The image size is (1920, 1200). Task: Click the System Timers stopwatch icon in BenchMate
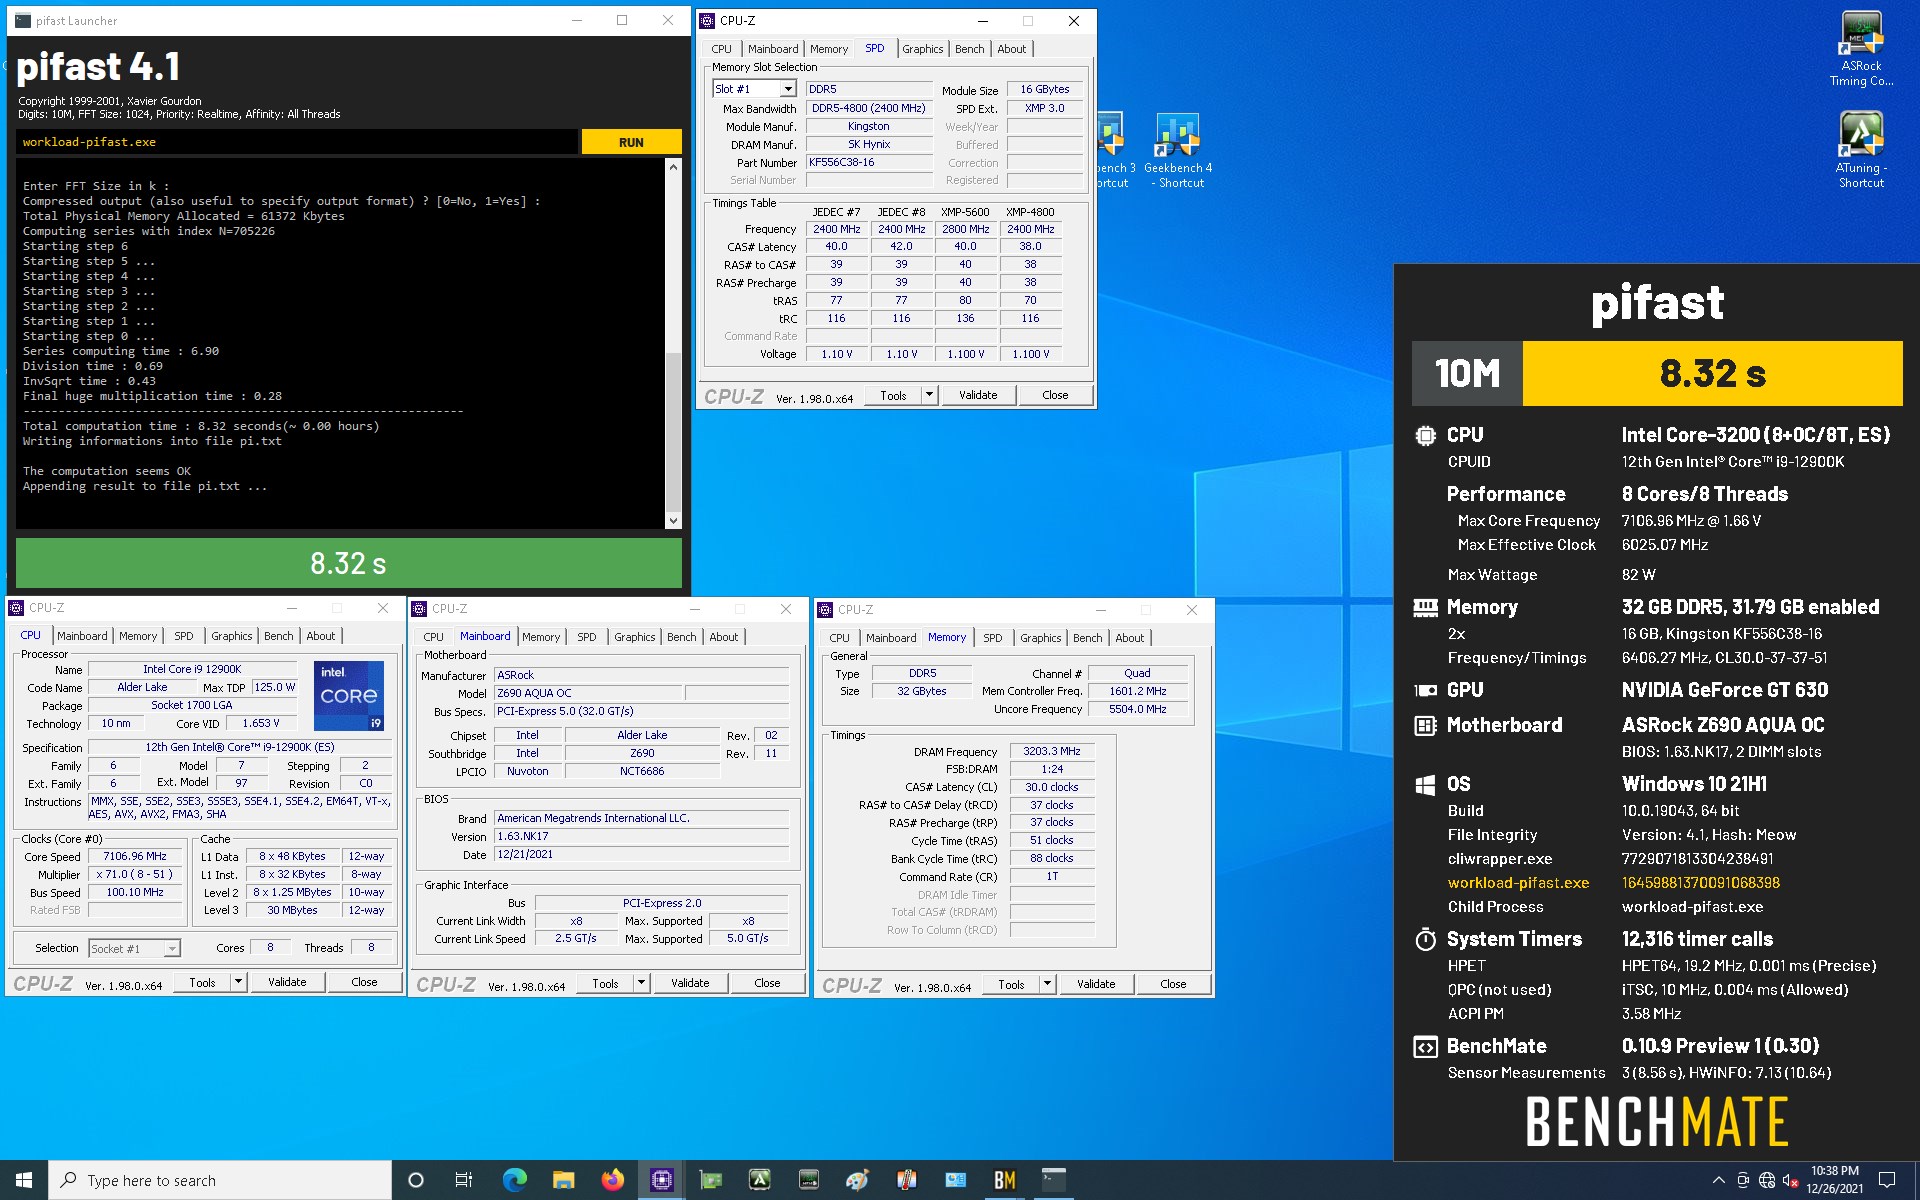point(1425,939)
